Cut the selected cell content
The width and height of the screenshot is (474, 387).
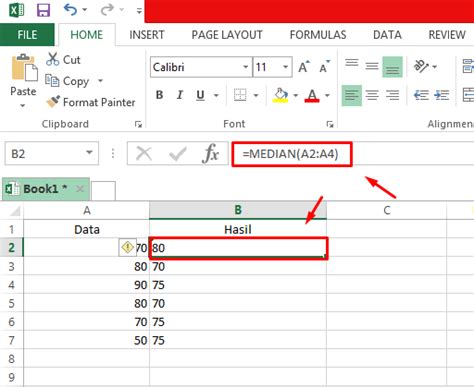tap(63, 59)
